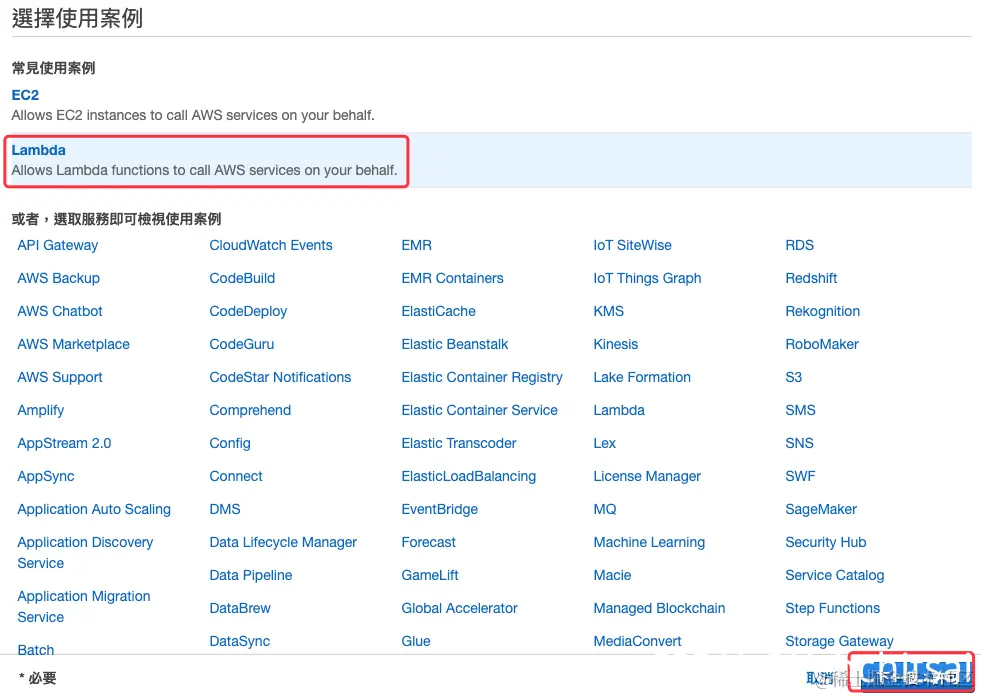Choose DataBrew

240,608
